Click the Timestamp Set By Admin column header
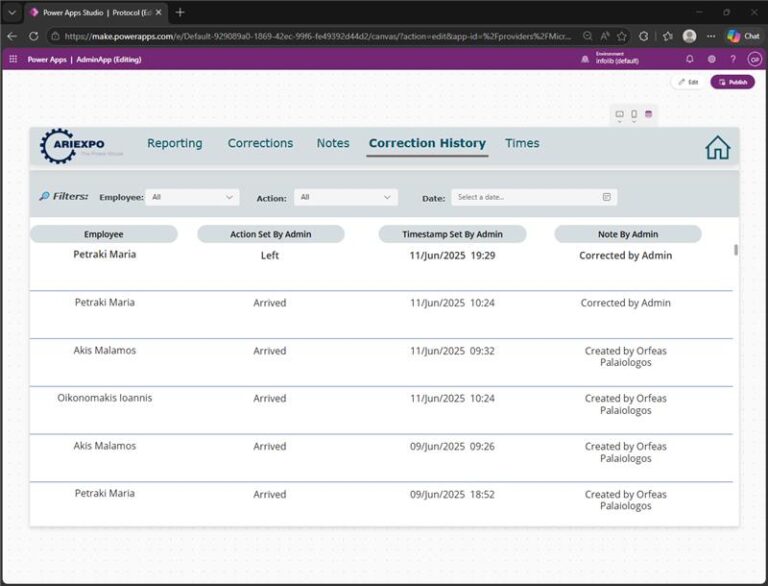Viewport: 768px width, 586px height. click(453, 234)
